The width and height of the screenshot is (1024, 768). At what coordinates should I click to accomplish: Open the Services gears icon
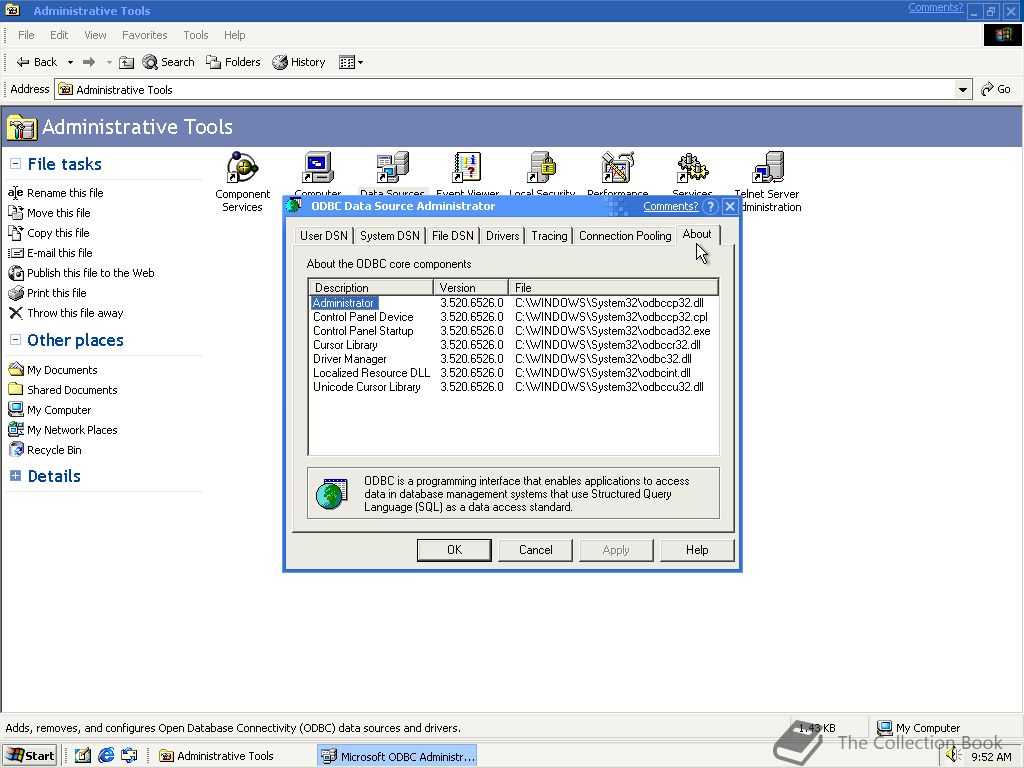692,168
